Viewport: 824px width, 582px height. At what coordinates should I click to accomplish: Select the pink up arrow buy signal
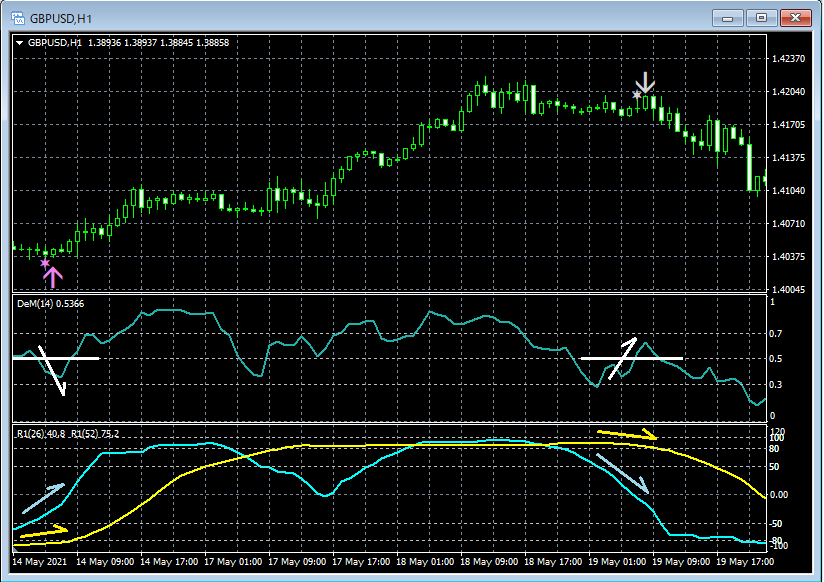coord(53,277)
